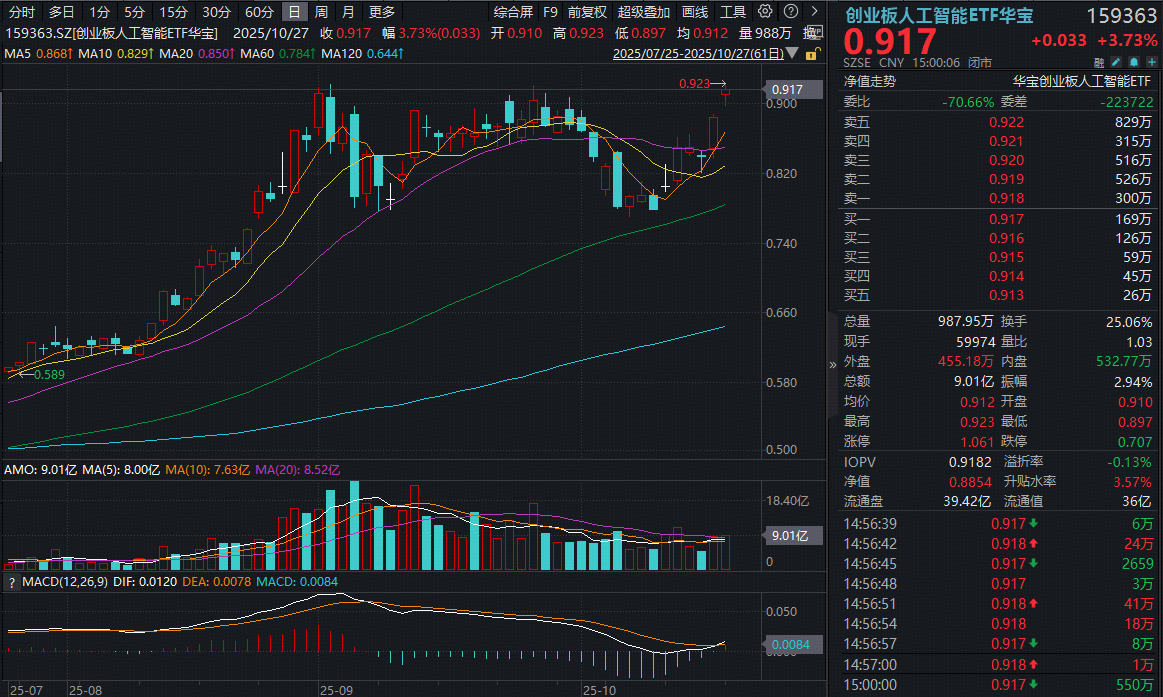The width and height of the screenshot is (1163, 697).
Task: Open the 画线 drawing tools
Action: tap(695, 12)
